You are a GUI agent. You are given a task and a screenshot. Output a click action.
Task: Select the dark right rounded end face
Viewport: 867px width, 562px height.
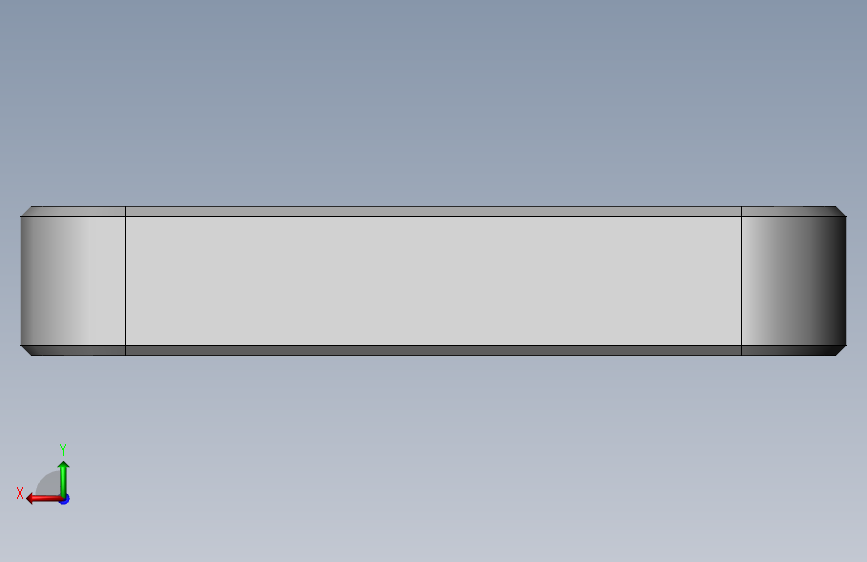tap(794, 281)
